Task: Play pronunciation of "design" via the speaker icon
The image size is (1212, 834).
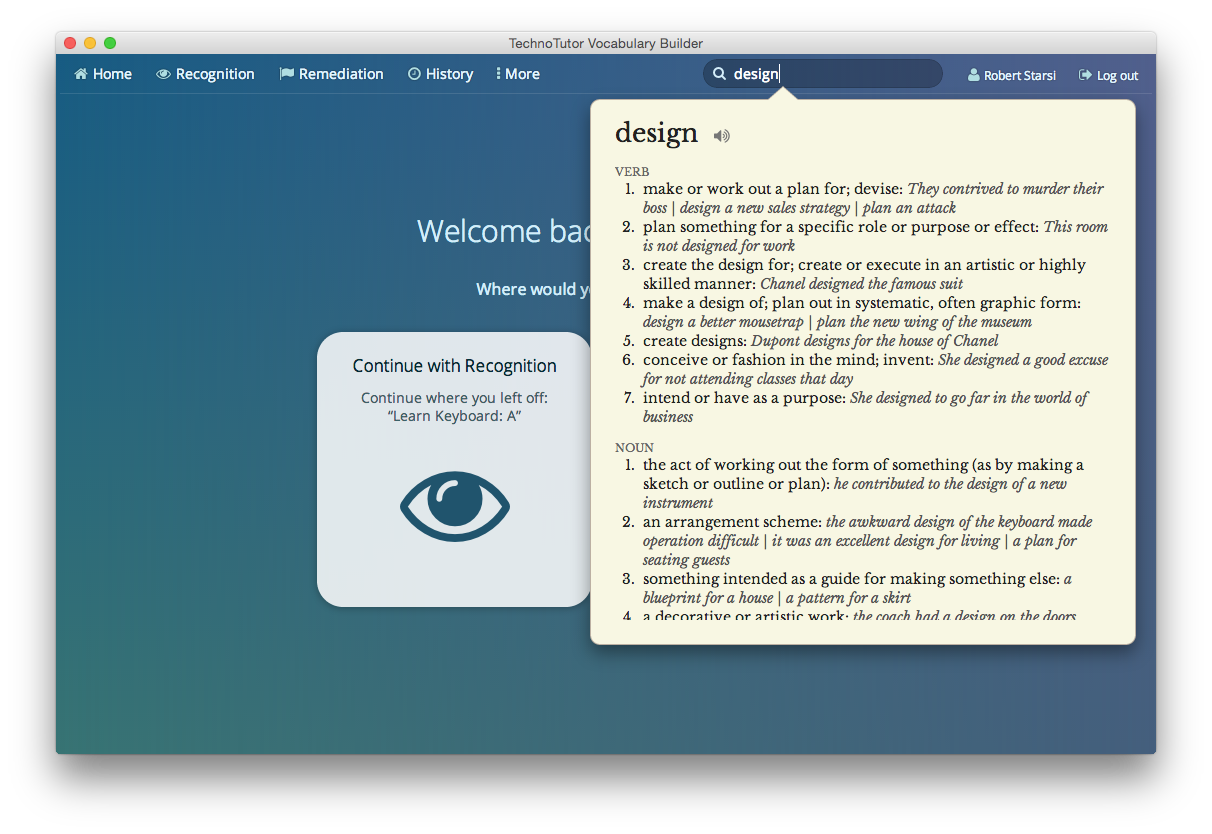Action: (721, 135)
